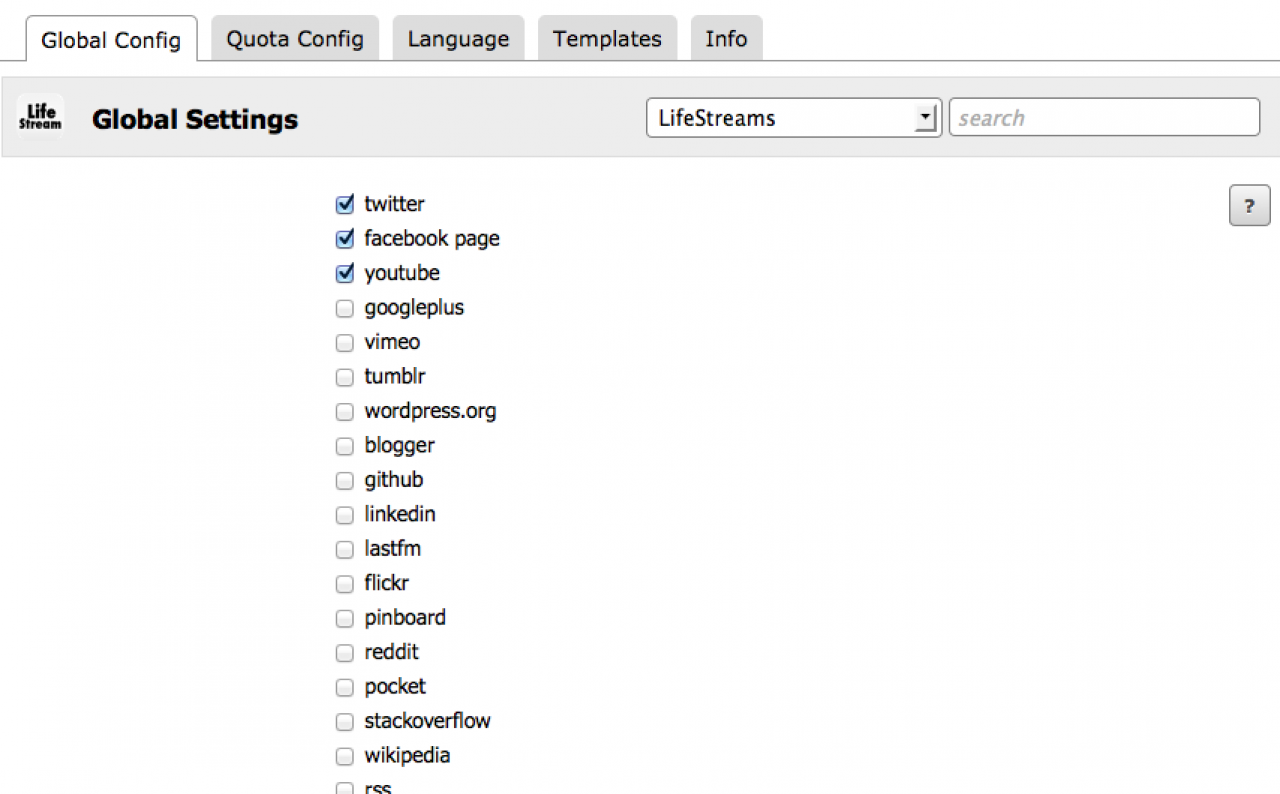Click the LifeStream logo icon
Viewport: 1280px width, 794px height.
[x=41, y=118]
